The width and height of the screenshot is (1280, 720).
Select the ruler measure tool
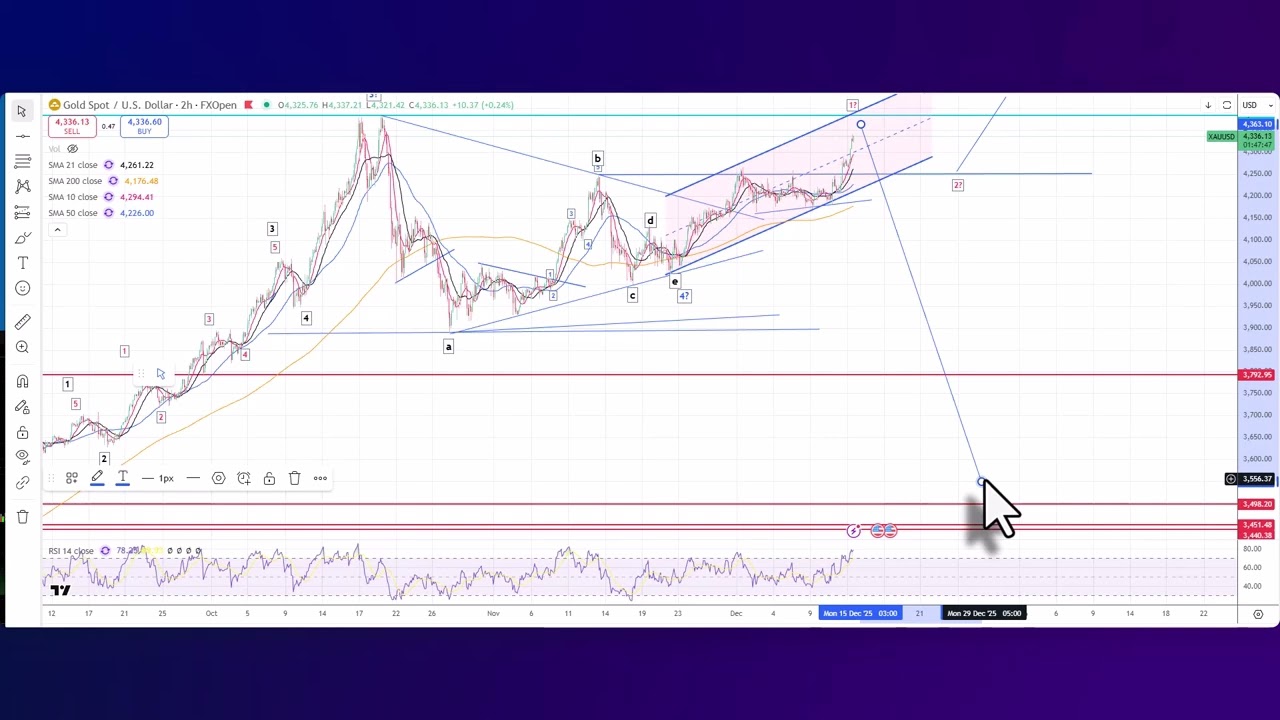(22, 322)
